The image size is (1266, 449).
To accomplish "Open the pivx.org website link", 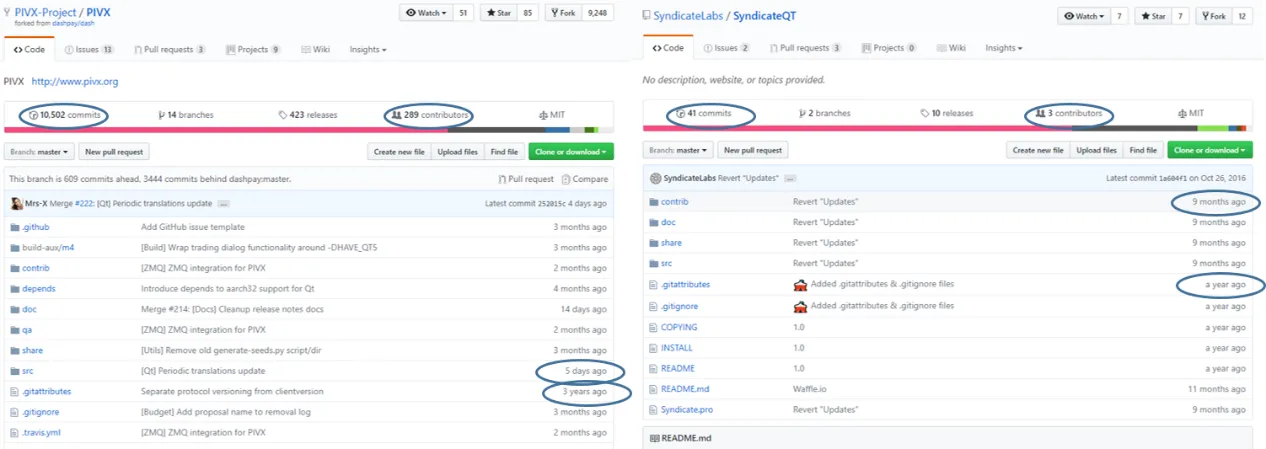I will click(x=75, y=81).
